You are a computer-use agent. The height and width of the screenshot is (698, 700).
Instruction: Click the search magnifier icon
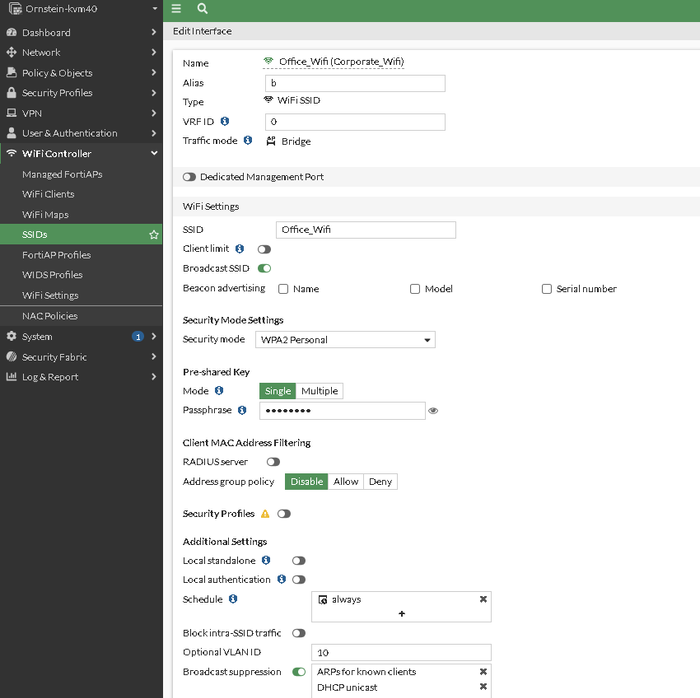(202, 8)
